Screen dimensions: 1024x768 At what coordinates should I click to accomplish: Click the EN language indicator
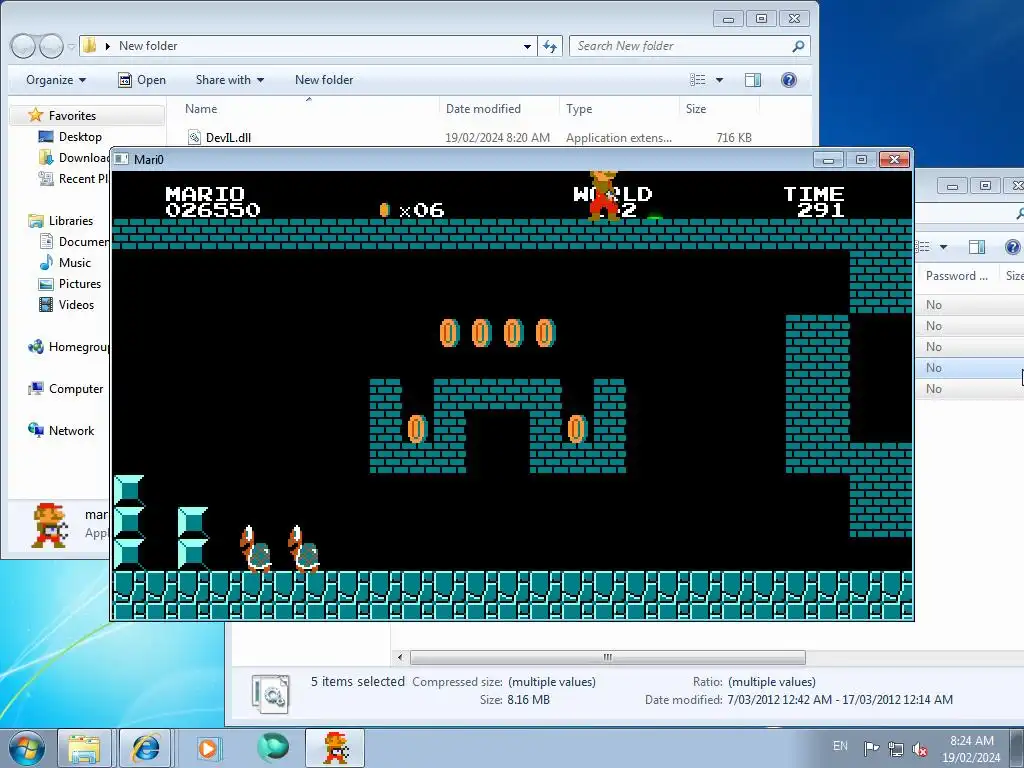[x=840, y=746]
